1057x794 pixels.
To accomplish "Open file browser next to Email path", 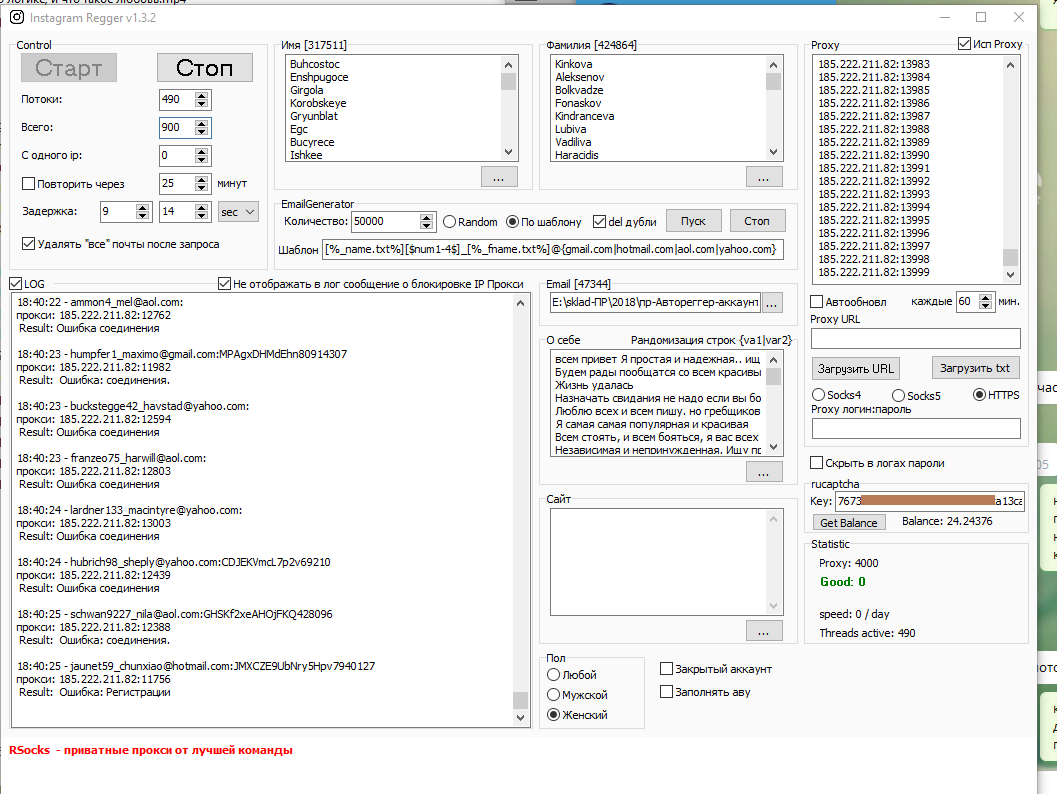I will click(x=773, y=302).
